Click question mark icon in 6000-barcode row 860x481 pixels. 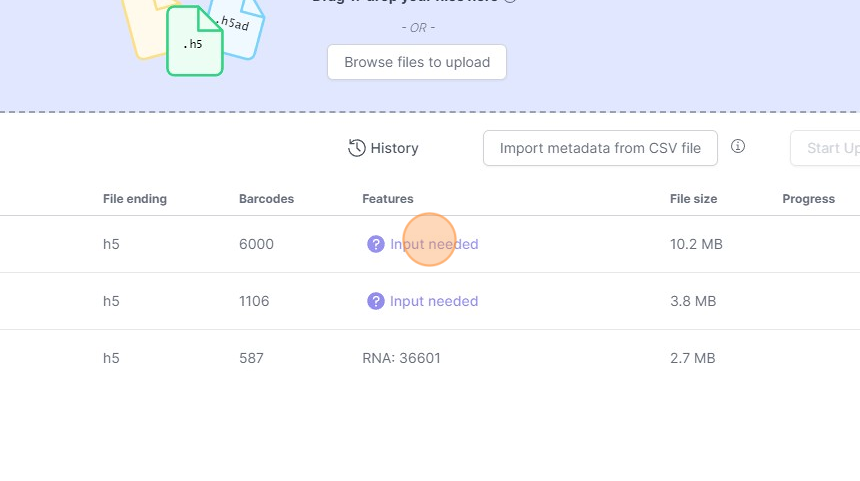pyautogui.click(x=376, y=244)
